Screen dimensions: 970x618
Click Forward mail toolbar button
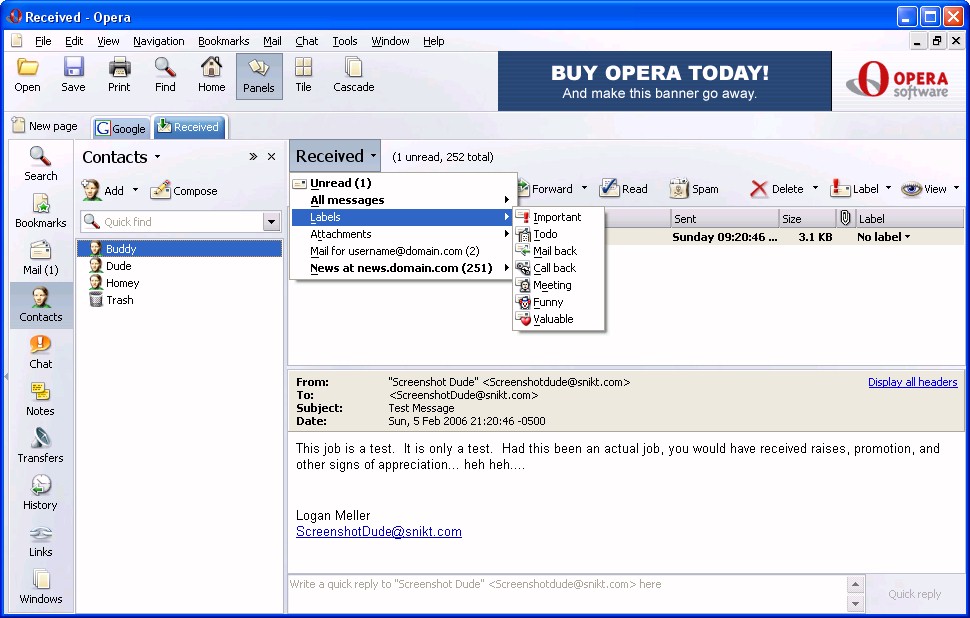[544, 189]
